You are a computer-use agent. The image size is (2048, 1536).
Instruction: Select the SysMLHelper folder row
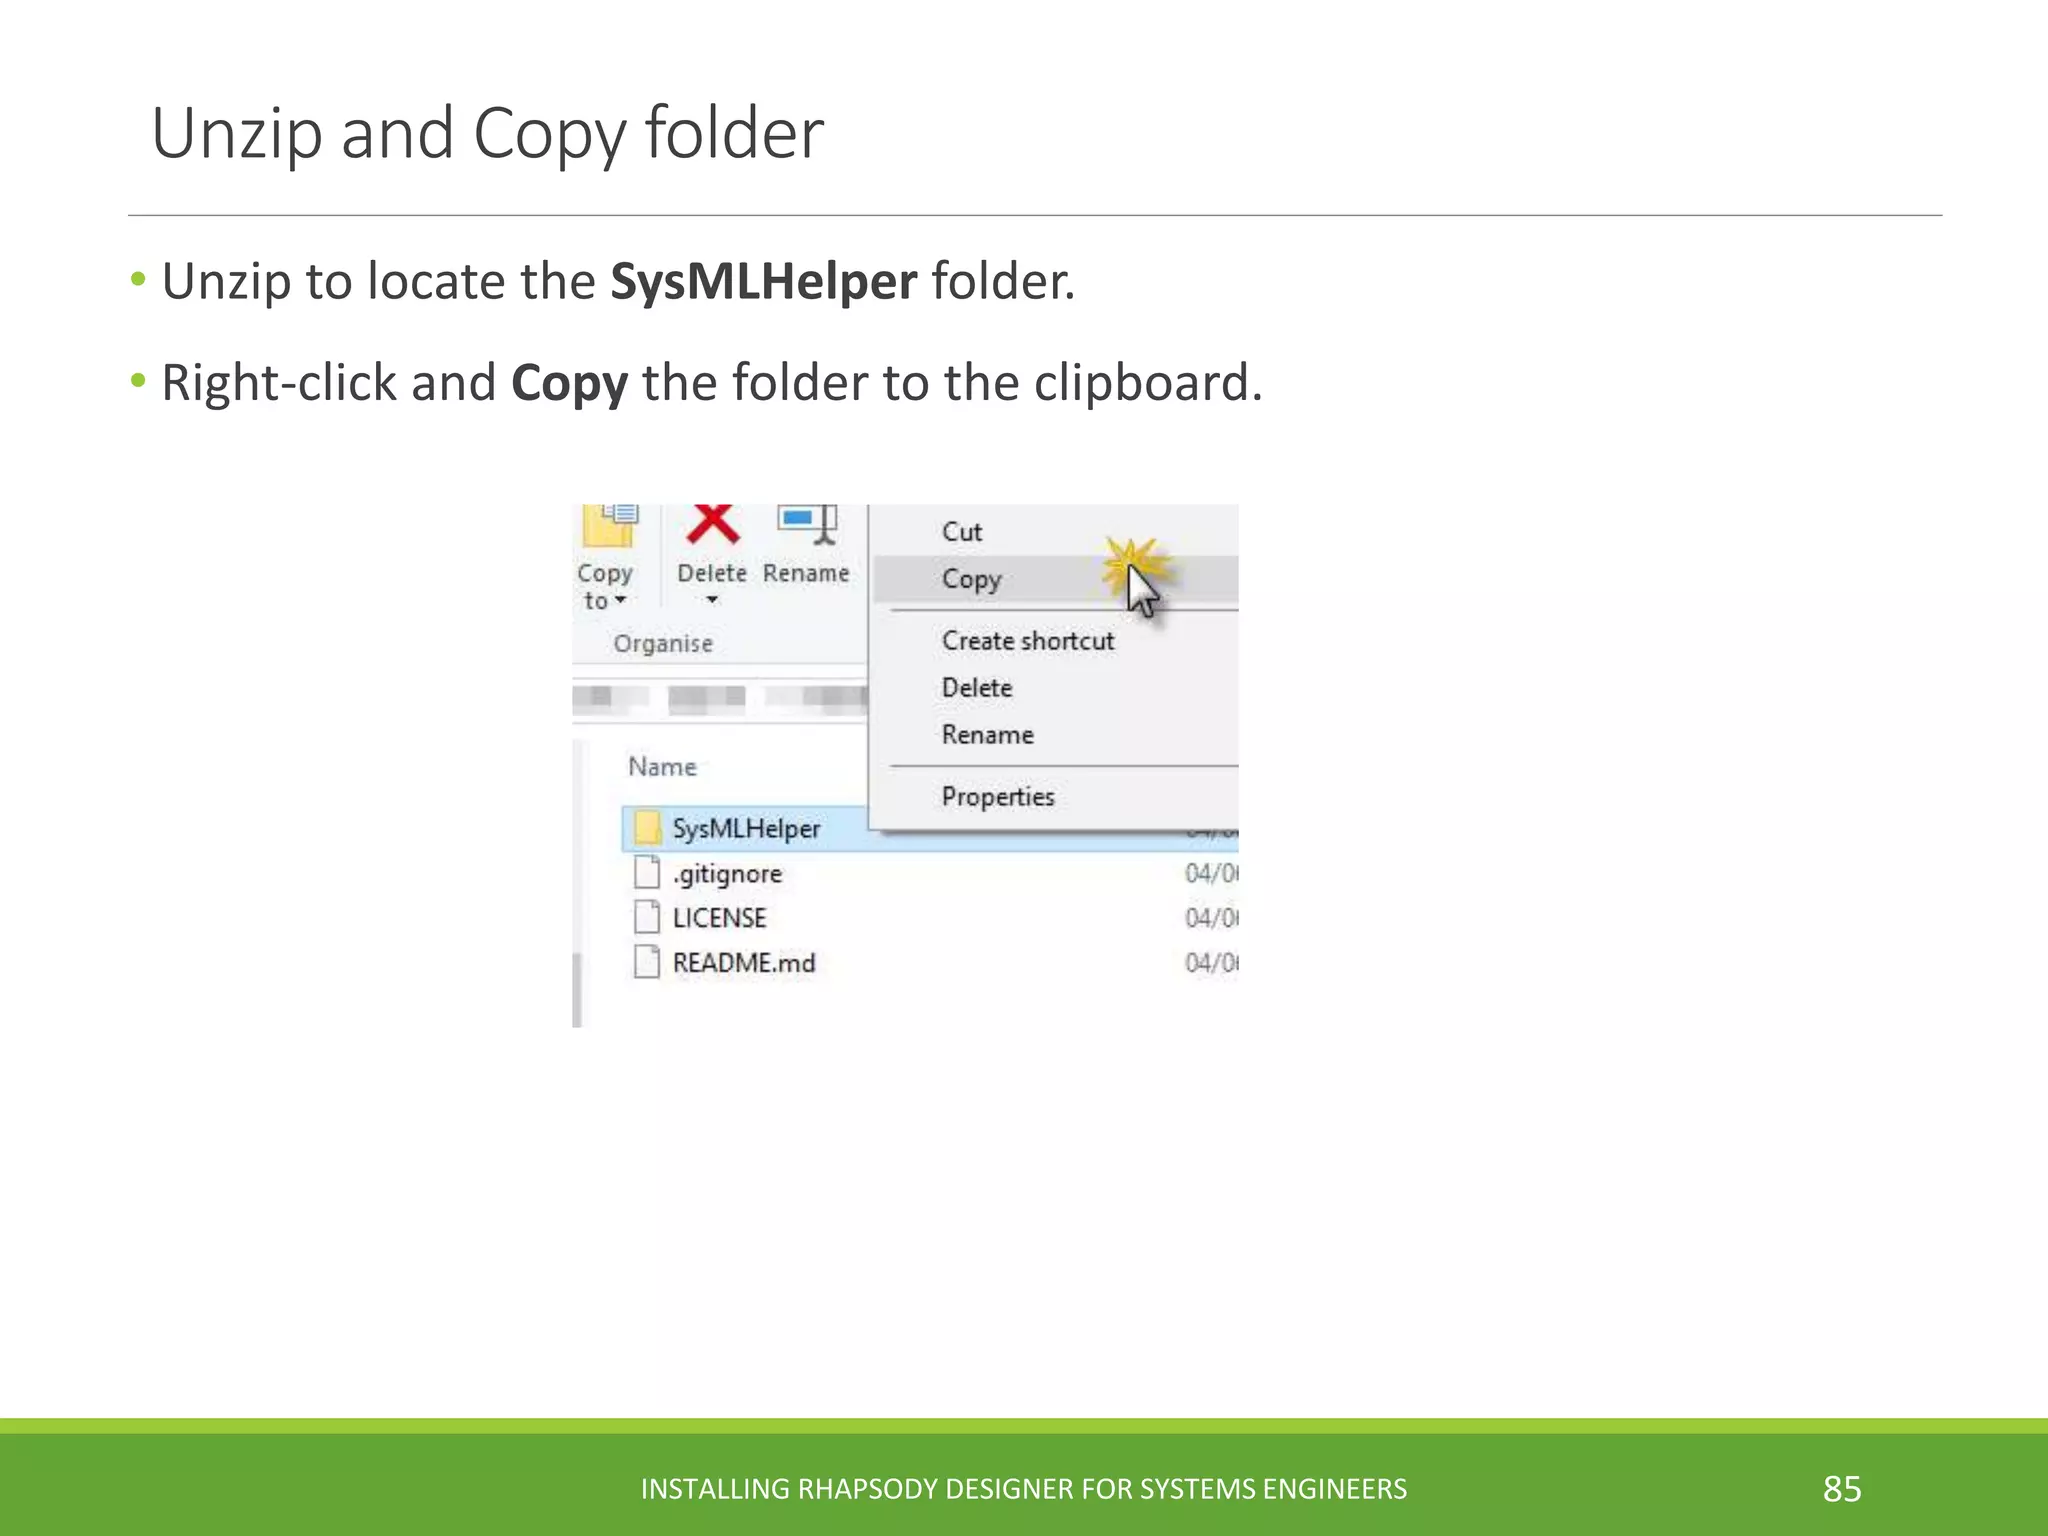(930, 829)
